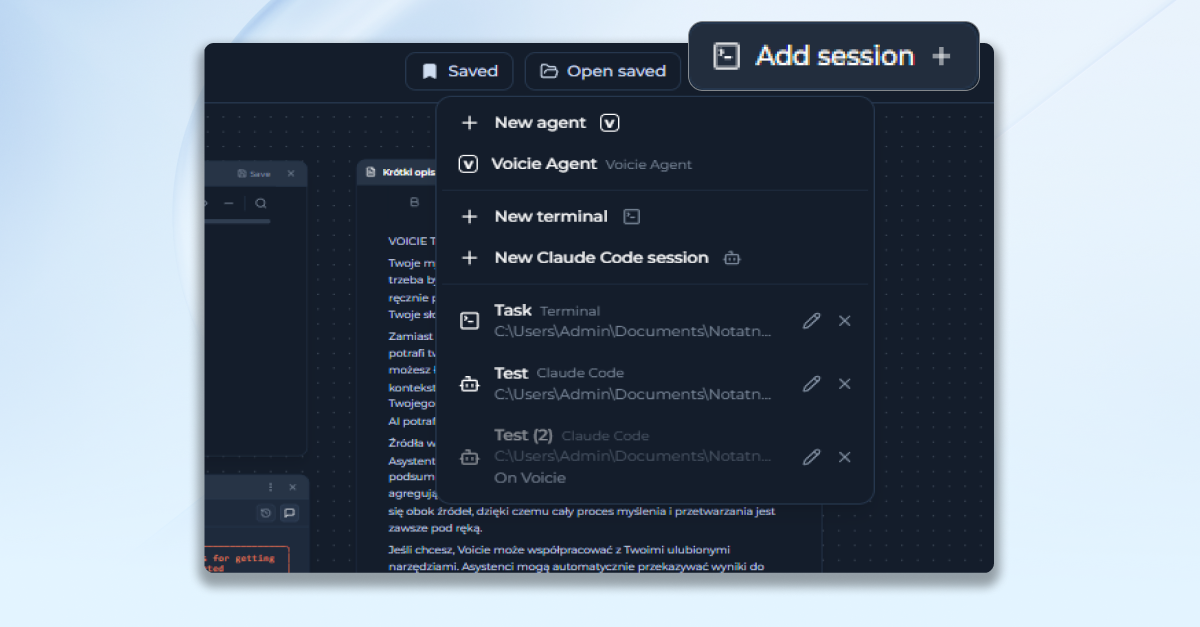This screenshot has width=1200, height=627.
Task: Edit the Test session with pencil icon
Action: point(812,384)
